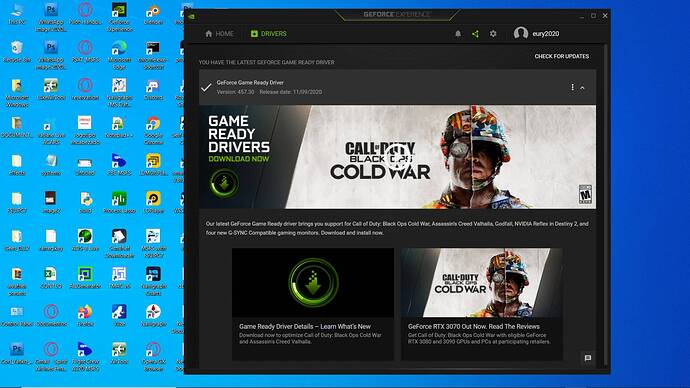Open Google Chrome desktop shortcut
The image size is (690, 388).
(x=153, y=130)
